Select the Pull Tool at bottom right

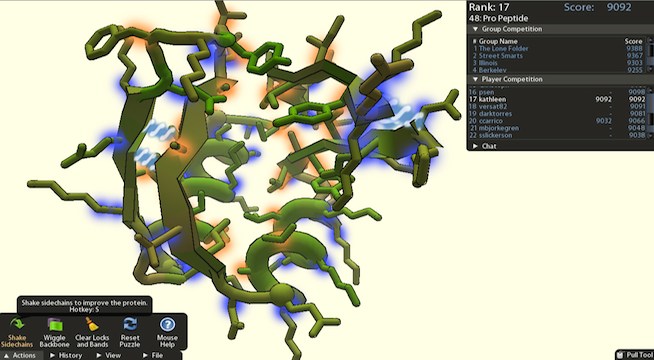(634, 355)
